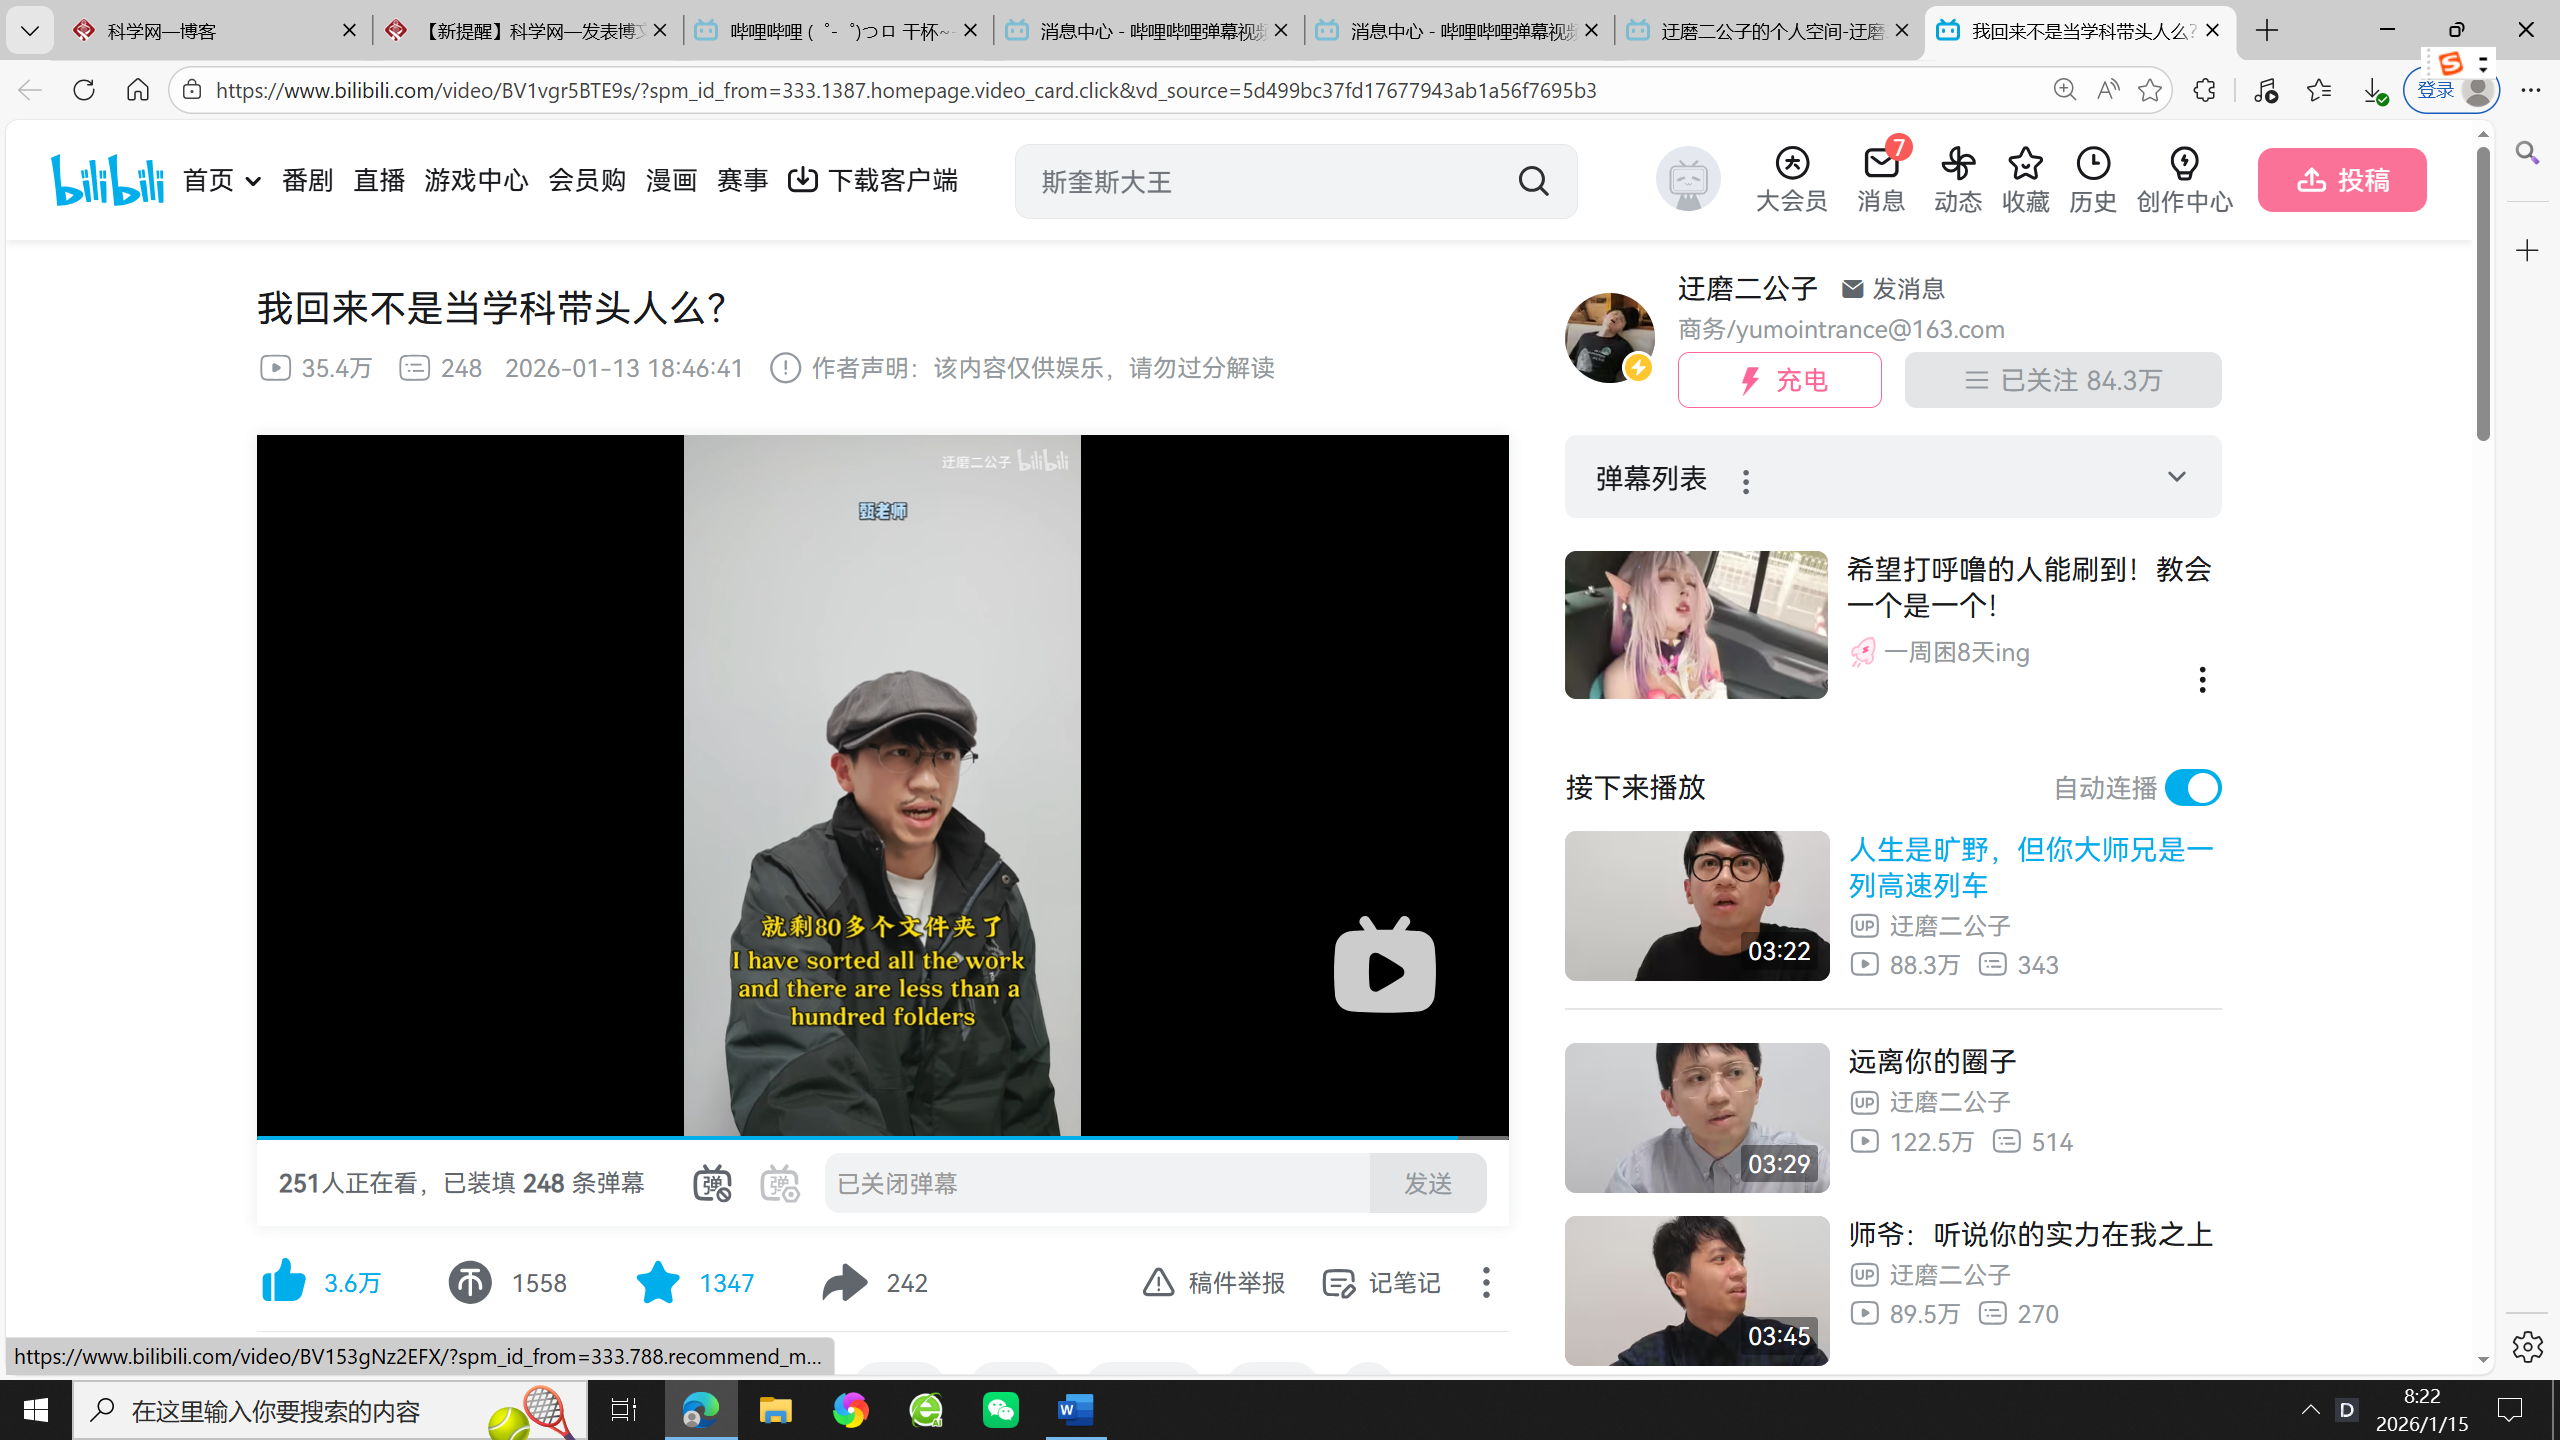Open more options beside 记笔记
This screenshot has width=2560, height=1440.
point(1486,1282)
